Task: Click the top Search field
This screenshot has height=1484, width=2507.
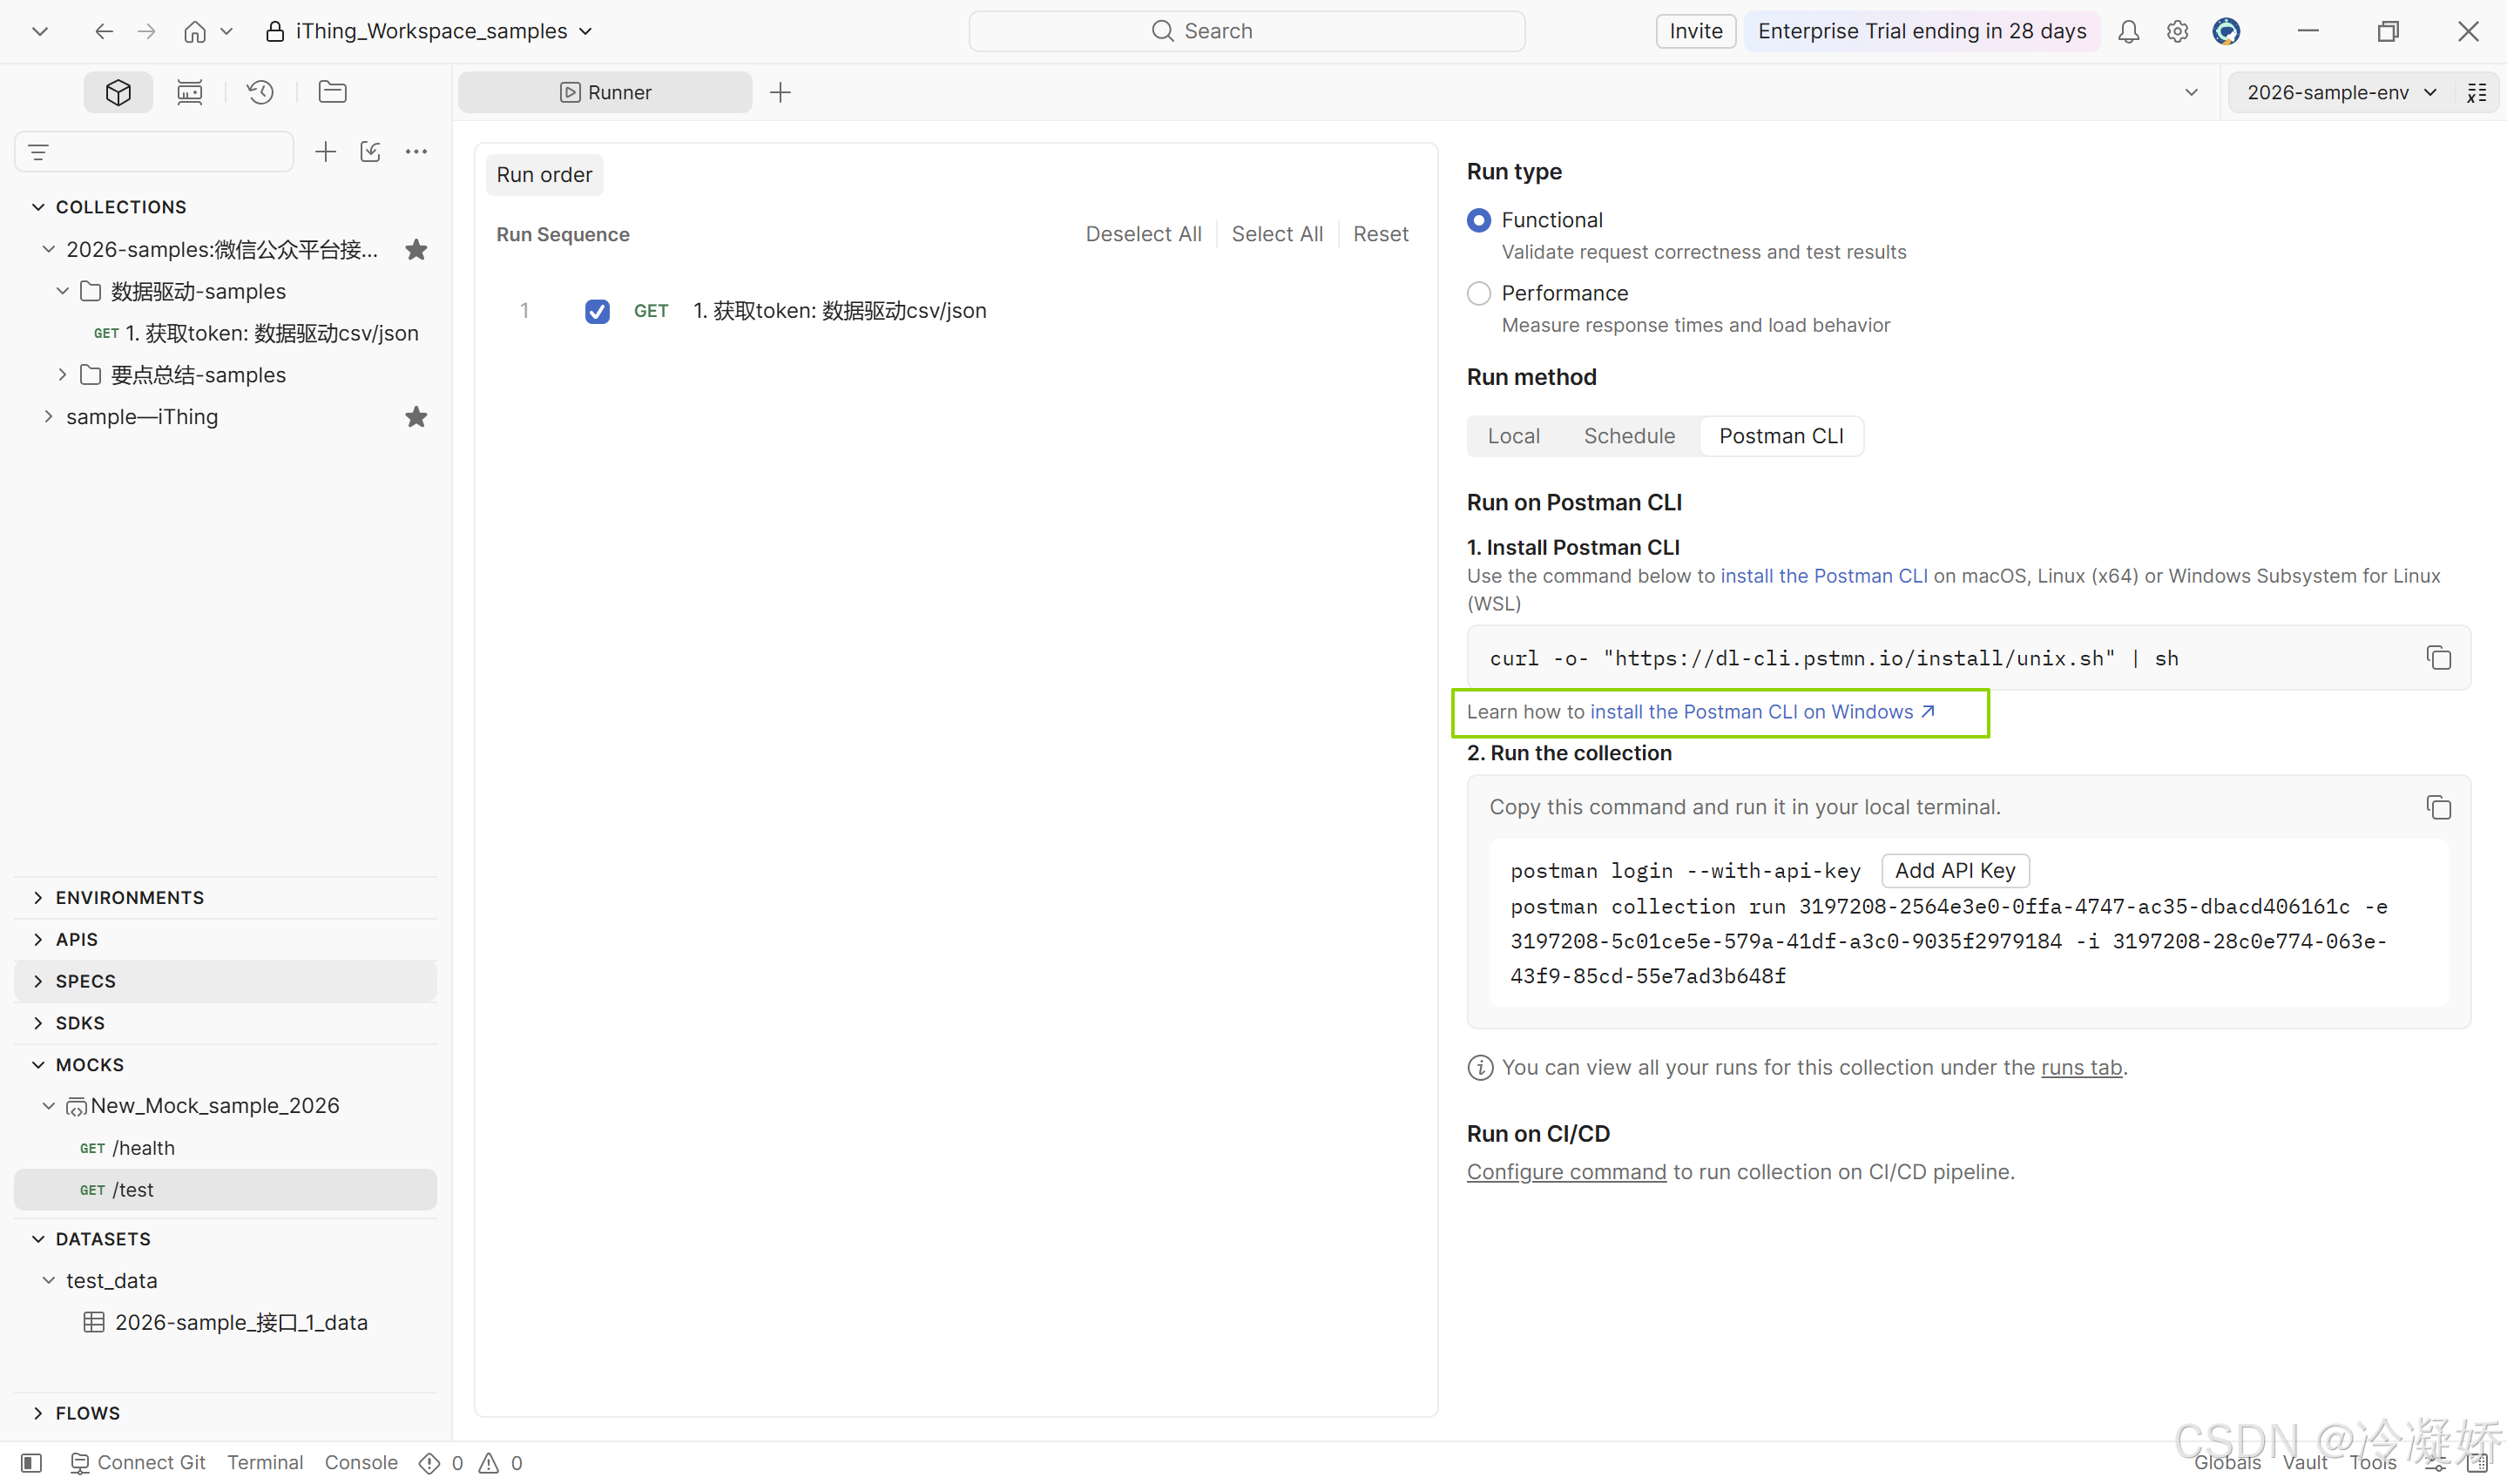Action: [x=1246, y=31]
